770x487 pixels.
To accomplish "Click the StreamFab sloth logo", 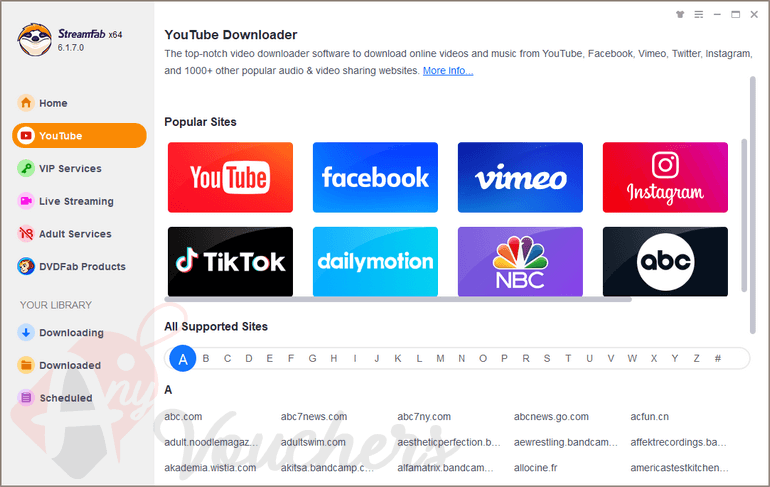I will (x=34, y=39).
